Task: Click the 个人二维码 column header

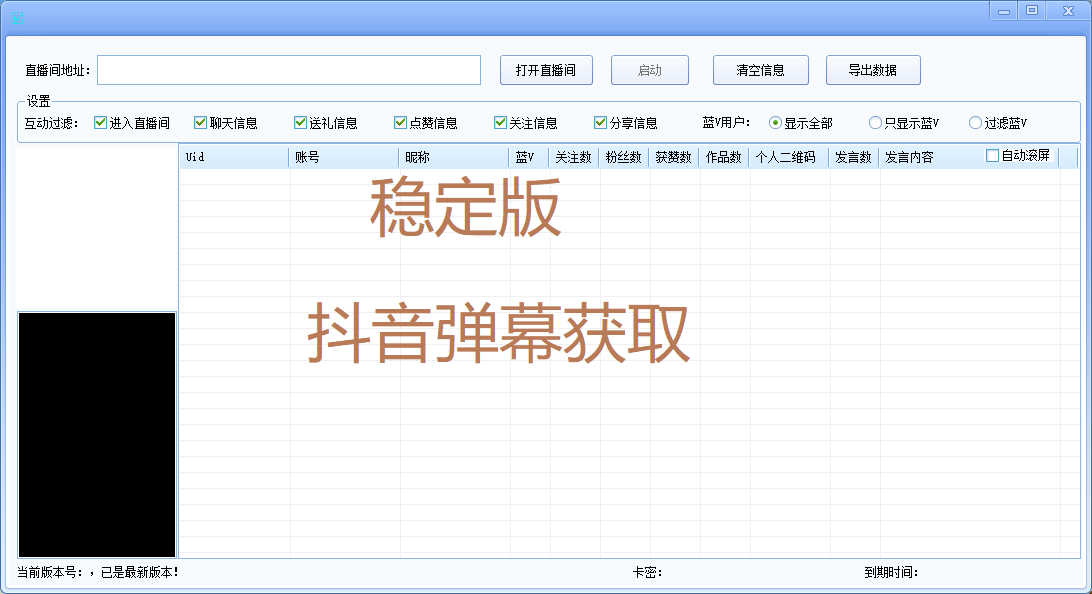Action: (789, 157)
